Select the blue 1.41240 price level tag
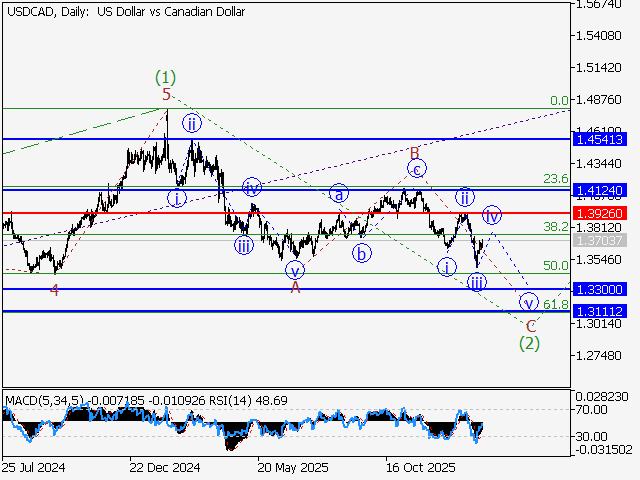This screenshot has height=480, width=640. [x=600, y=190]
